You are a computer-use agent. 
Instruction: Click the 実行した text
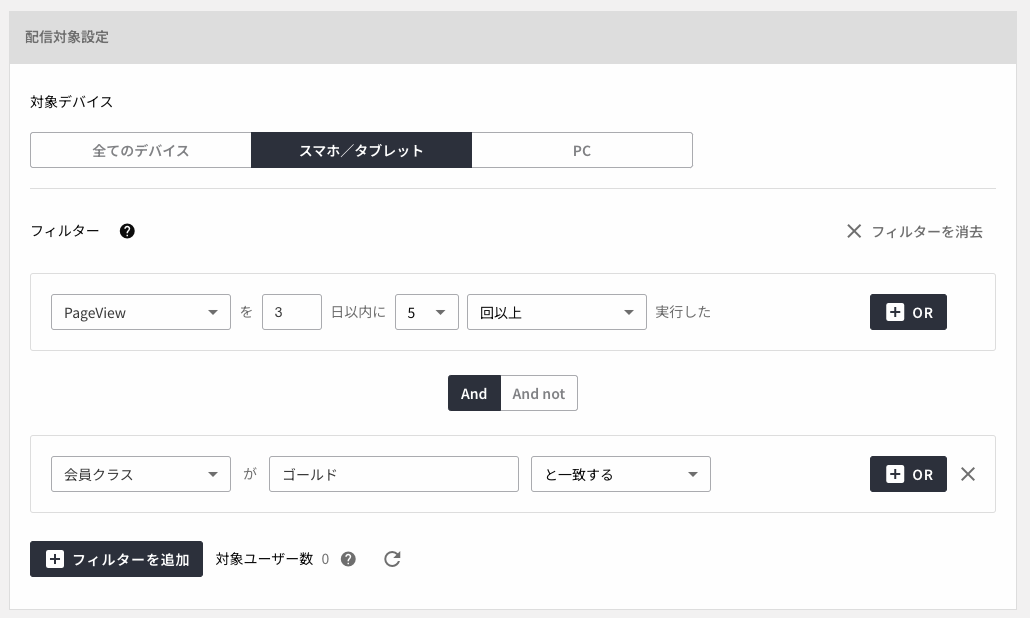coord(683,312)
